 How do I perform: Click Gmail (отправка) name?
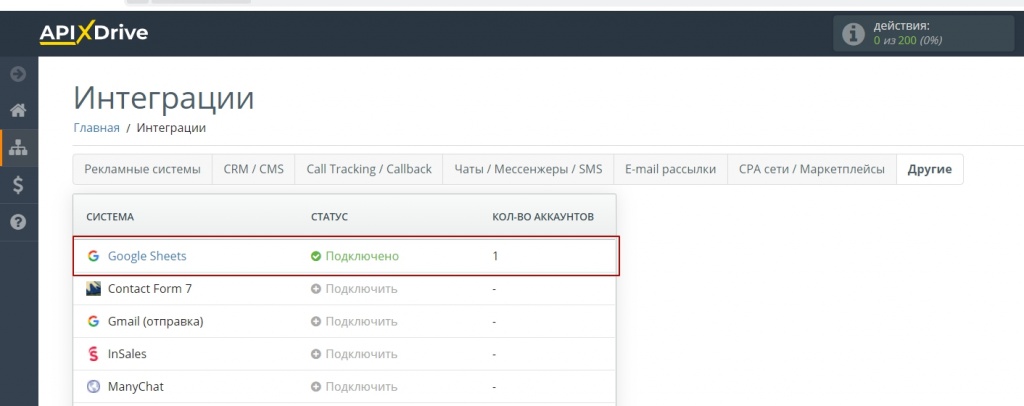pyautogui.click(x=155, y=321)
